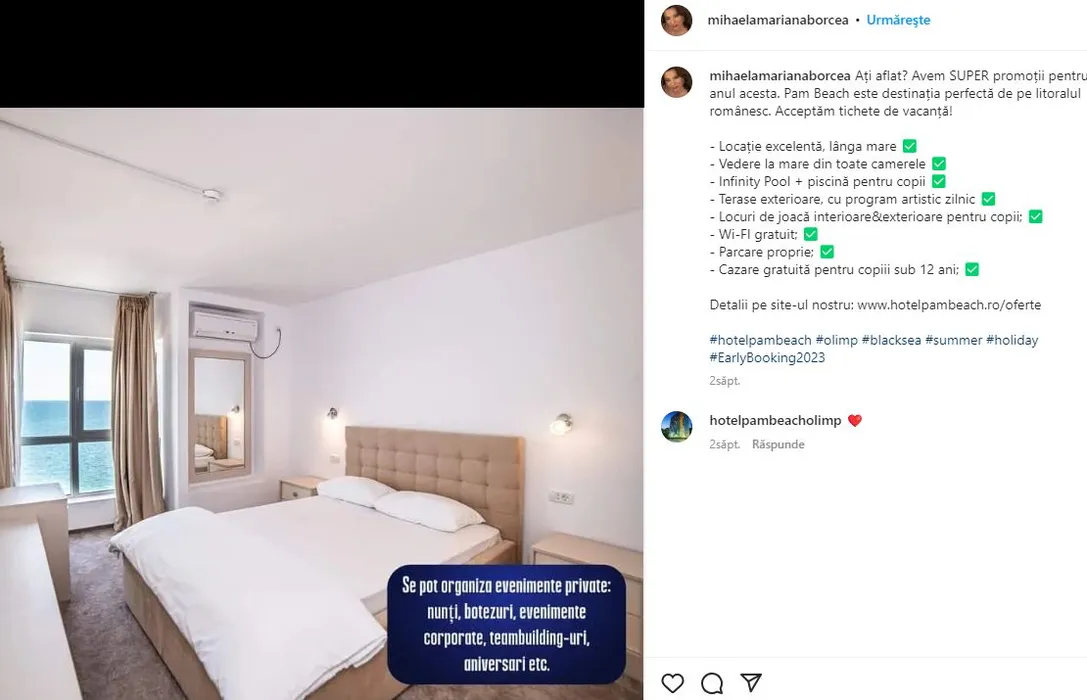
Task: Like the post with the heart icon
Action: [x=672, y=683]
